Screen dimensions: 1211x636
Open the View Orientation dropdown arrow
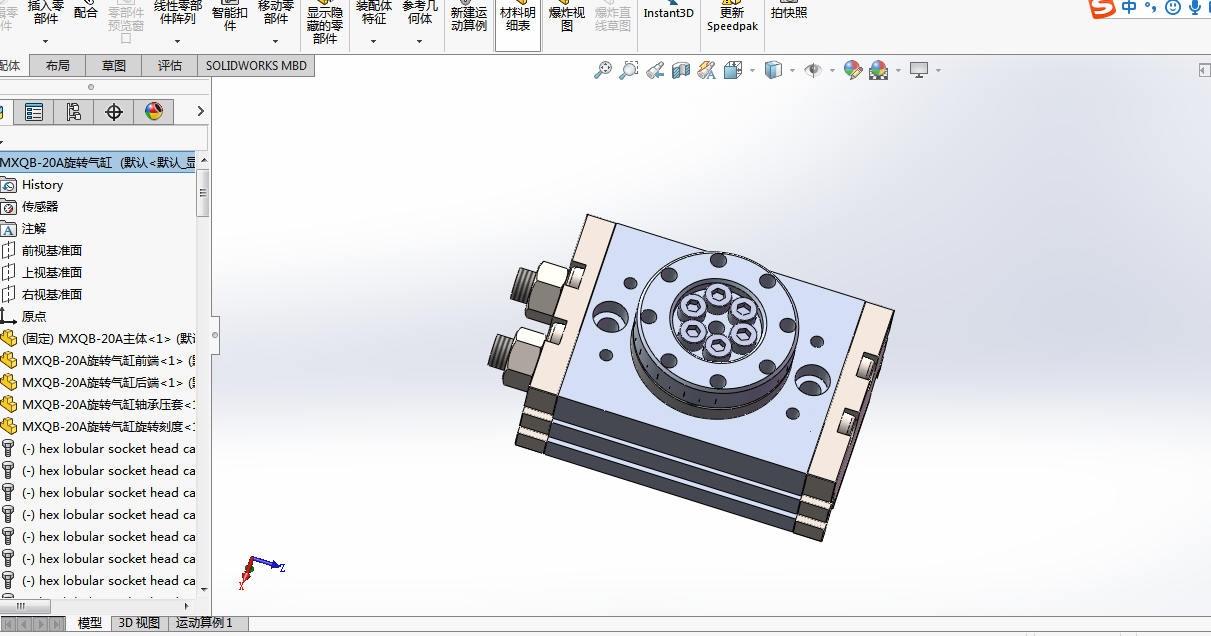[x=751, y=71]
